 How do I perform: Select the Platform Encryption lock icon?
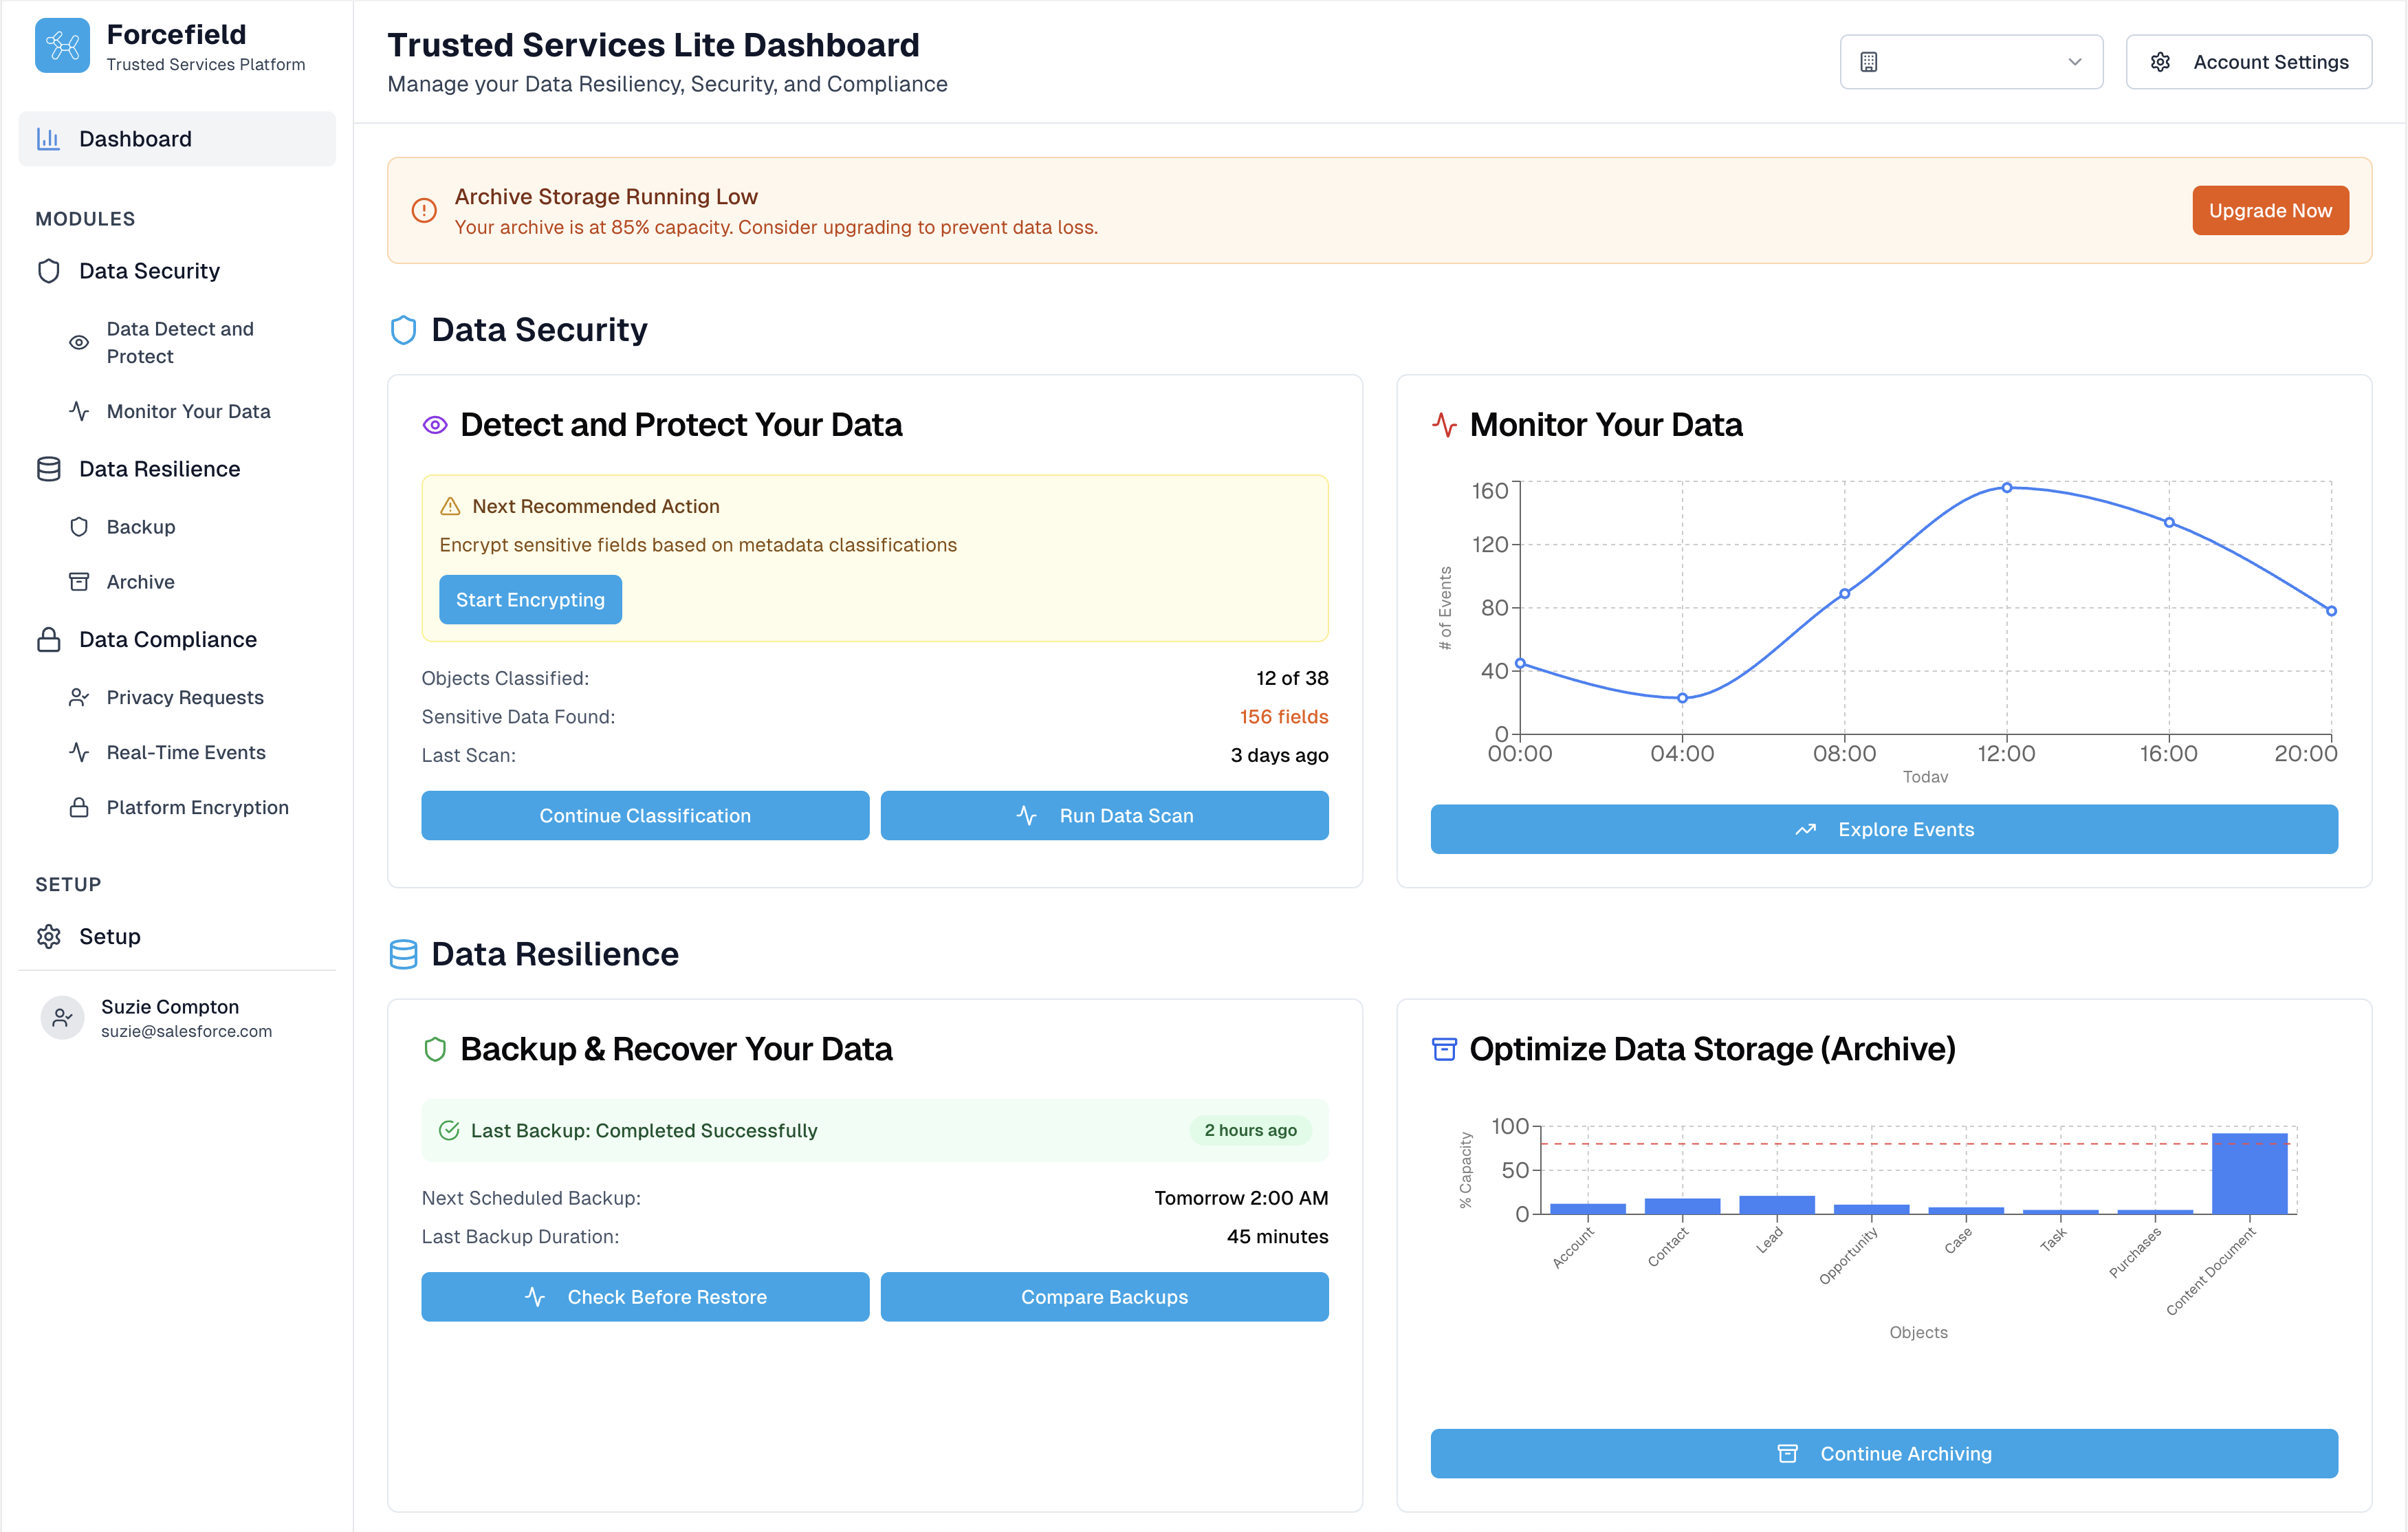pyautogui.click(x=79, y=807)
